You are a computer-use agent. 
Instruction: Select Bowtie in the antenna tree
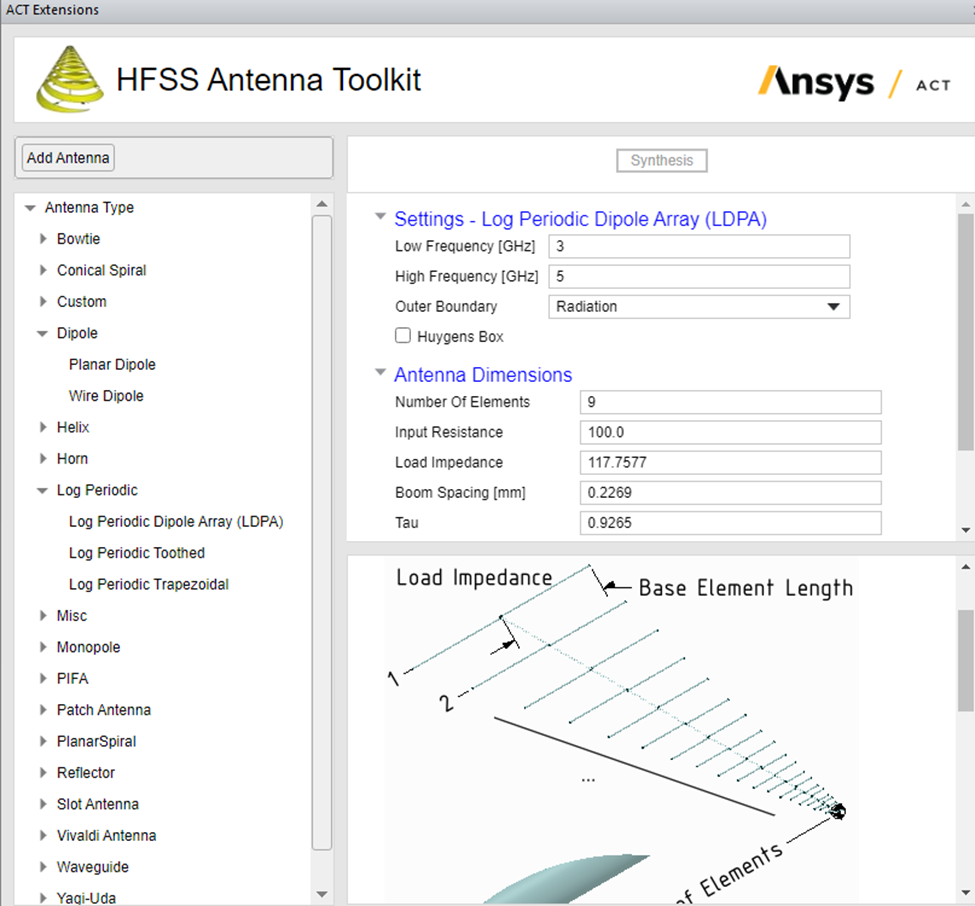coord(78,238)
